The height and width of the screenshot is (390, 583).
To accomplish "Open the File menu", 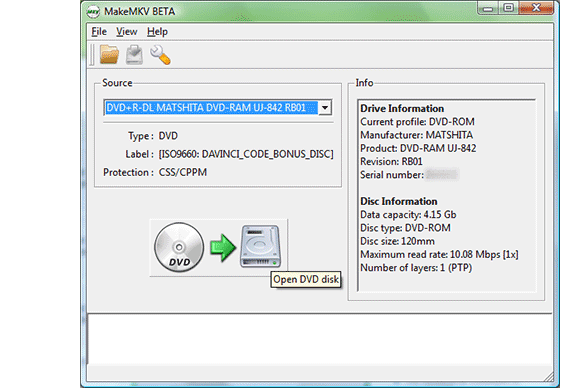I will 99,32.
